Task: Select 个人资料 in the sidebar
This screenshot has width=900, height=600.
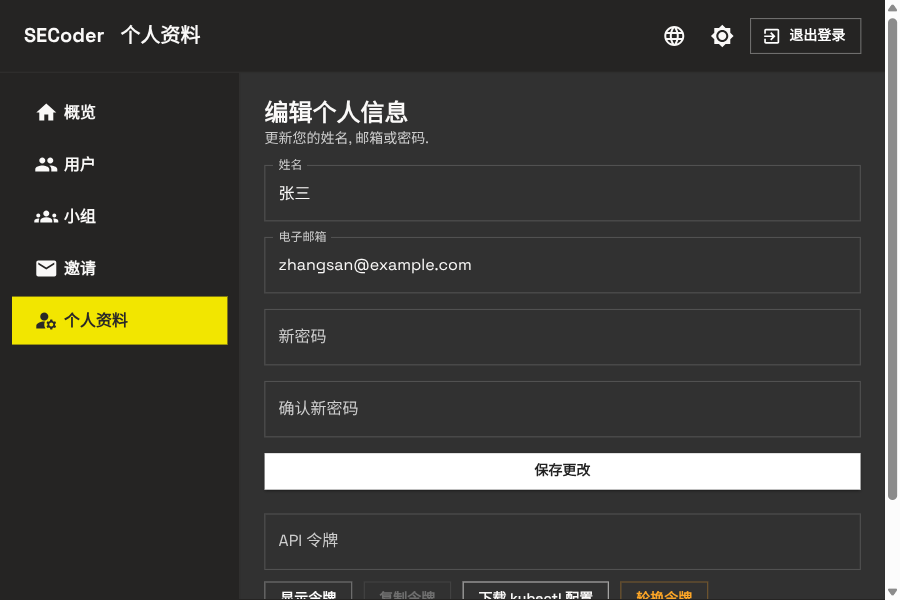Action: 119,320
